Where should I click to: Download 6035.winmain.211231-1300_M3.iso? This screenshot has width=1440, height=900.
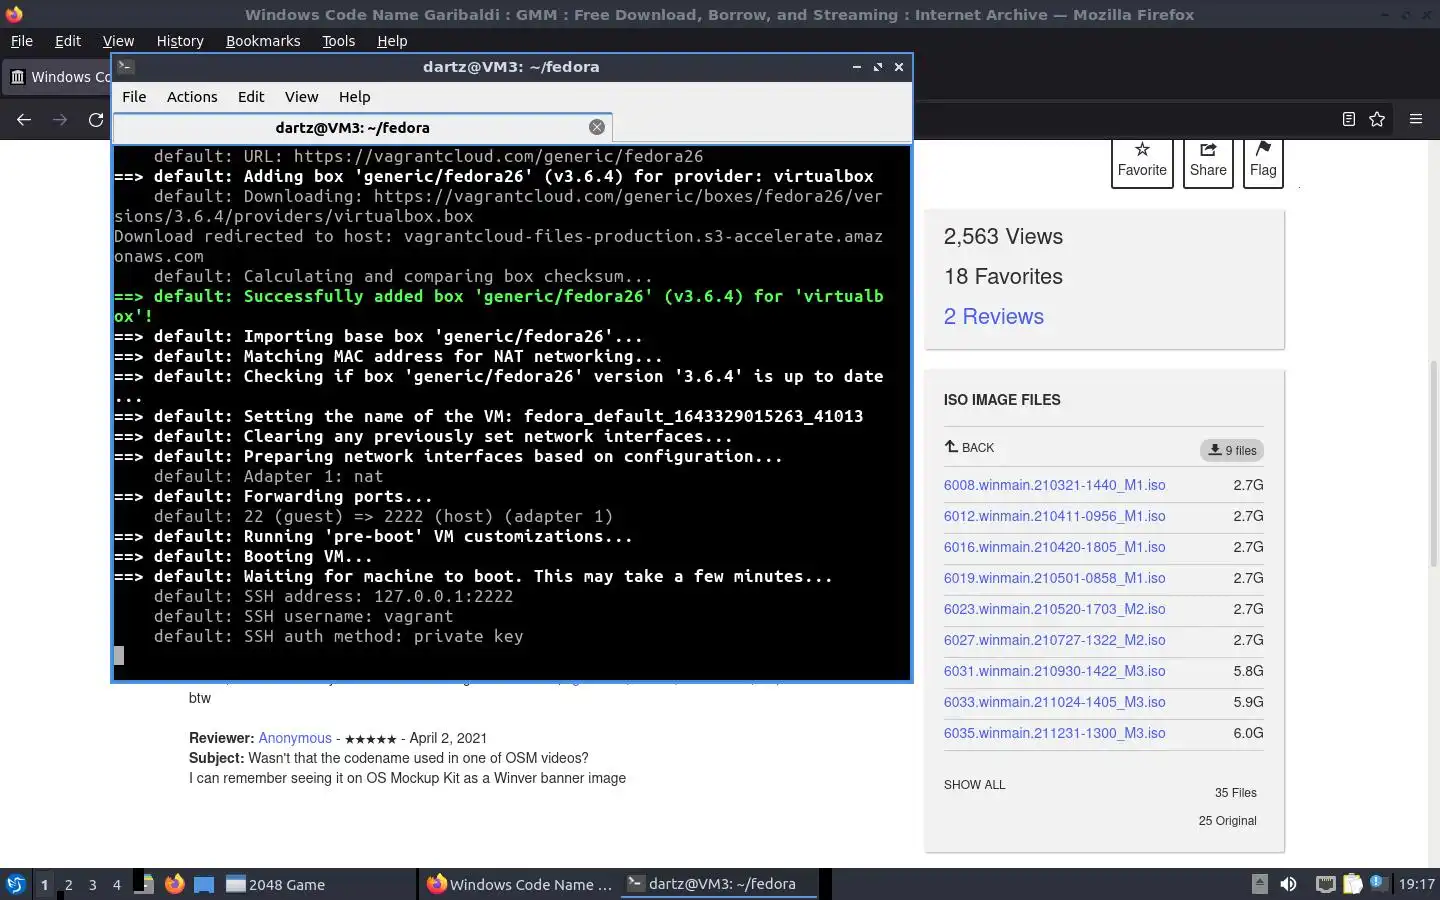point(1054,733)
